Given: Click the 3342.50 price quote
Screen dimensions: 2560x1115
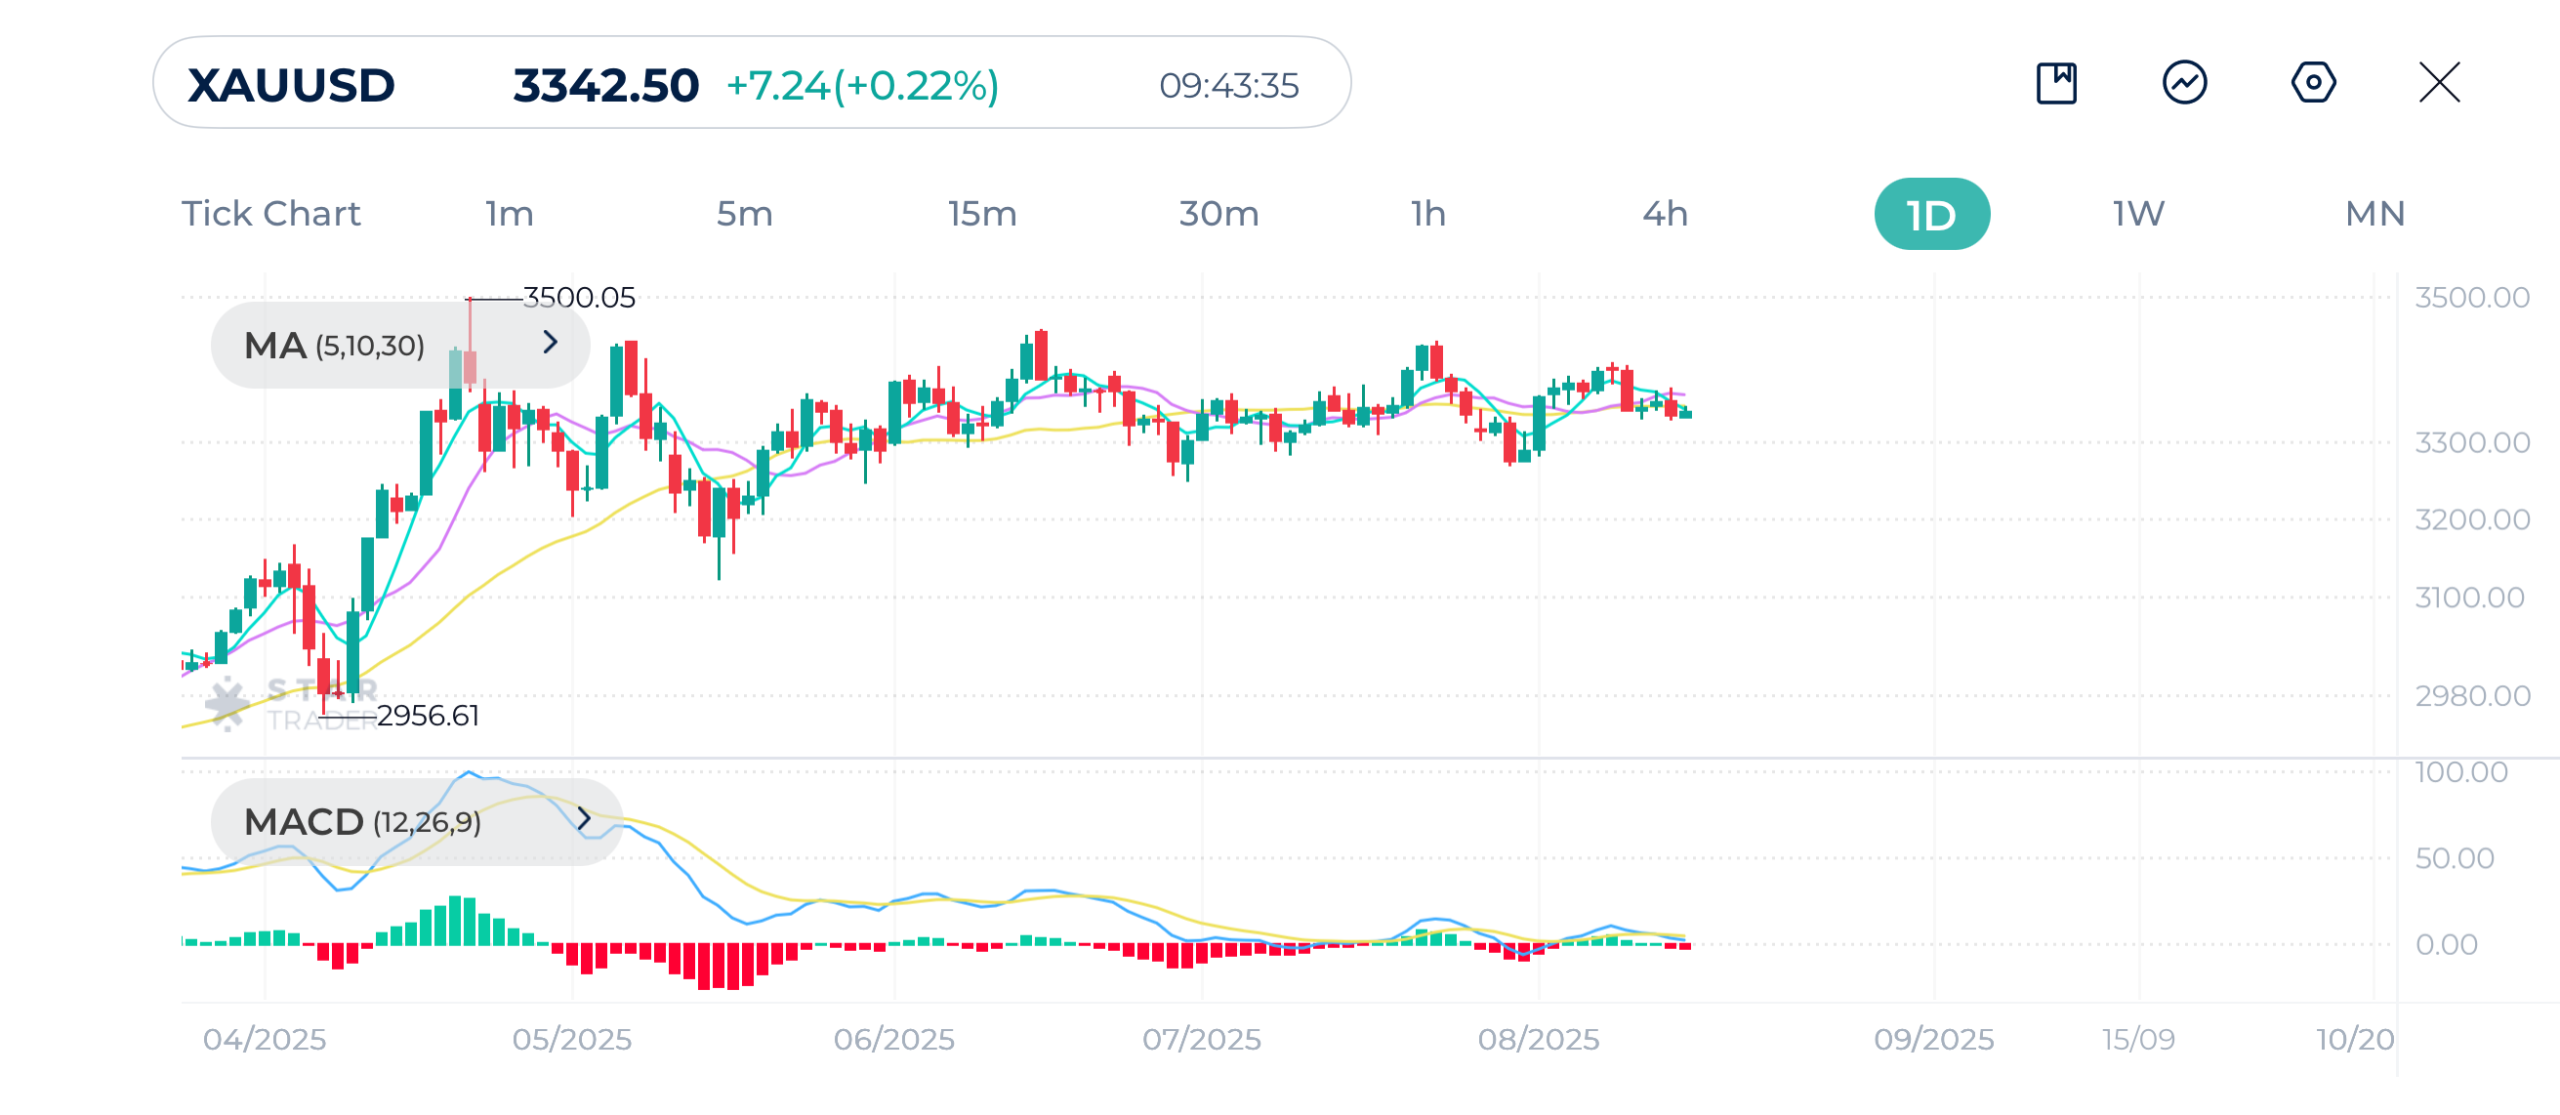Looking at the screenshot, I should tap(605, 85).
